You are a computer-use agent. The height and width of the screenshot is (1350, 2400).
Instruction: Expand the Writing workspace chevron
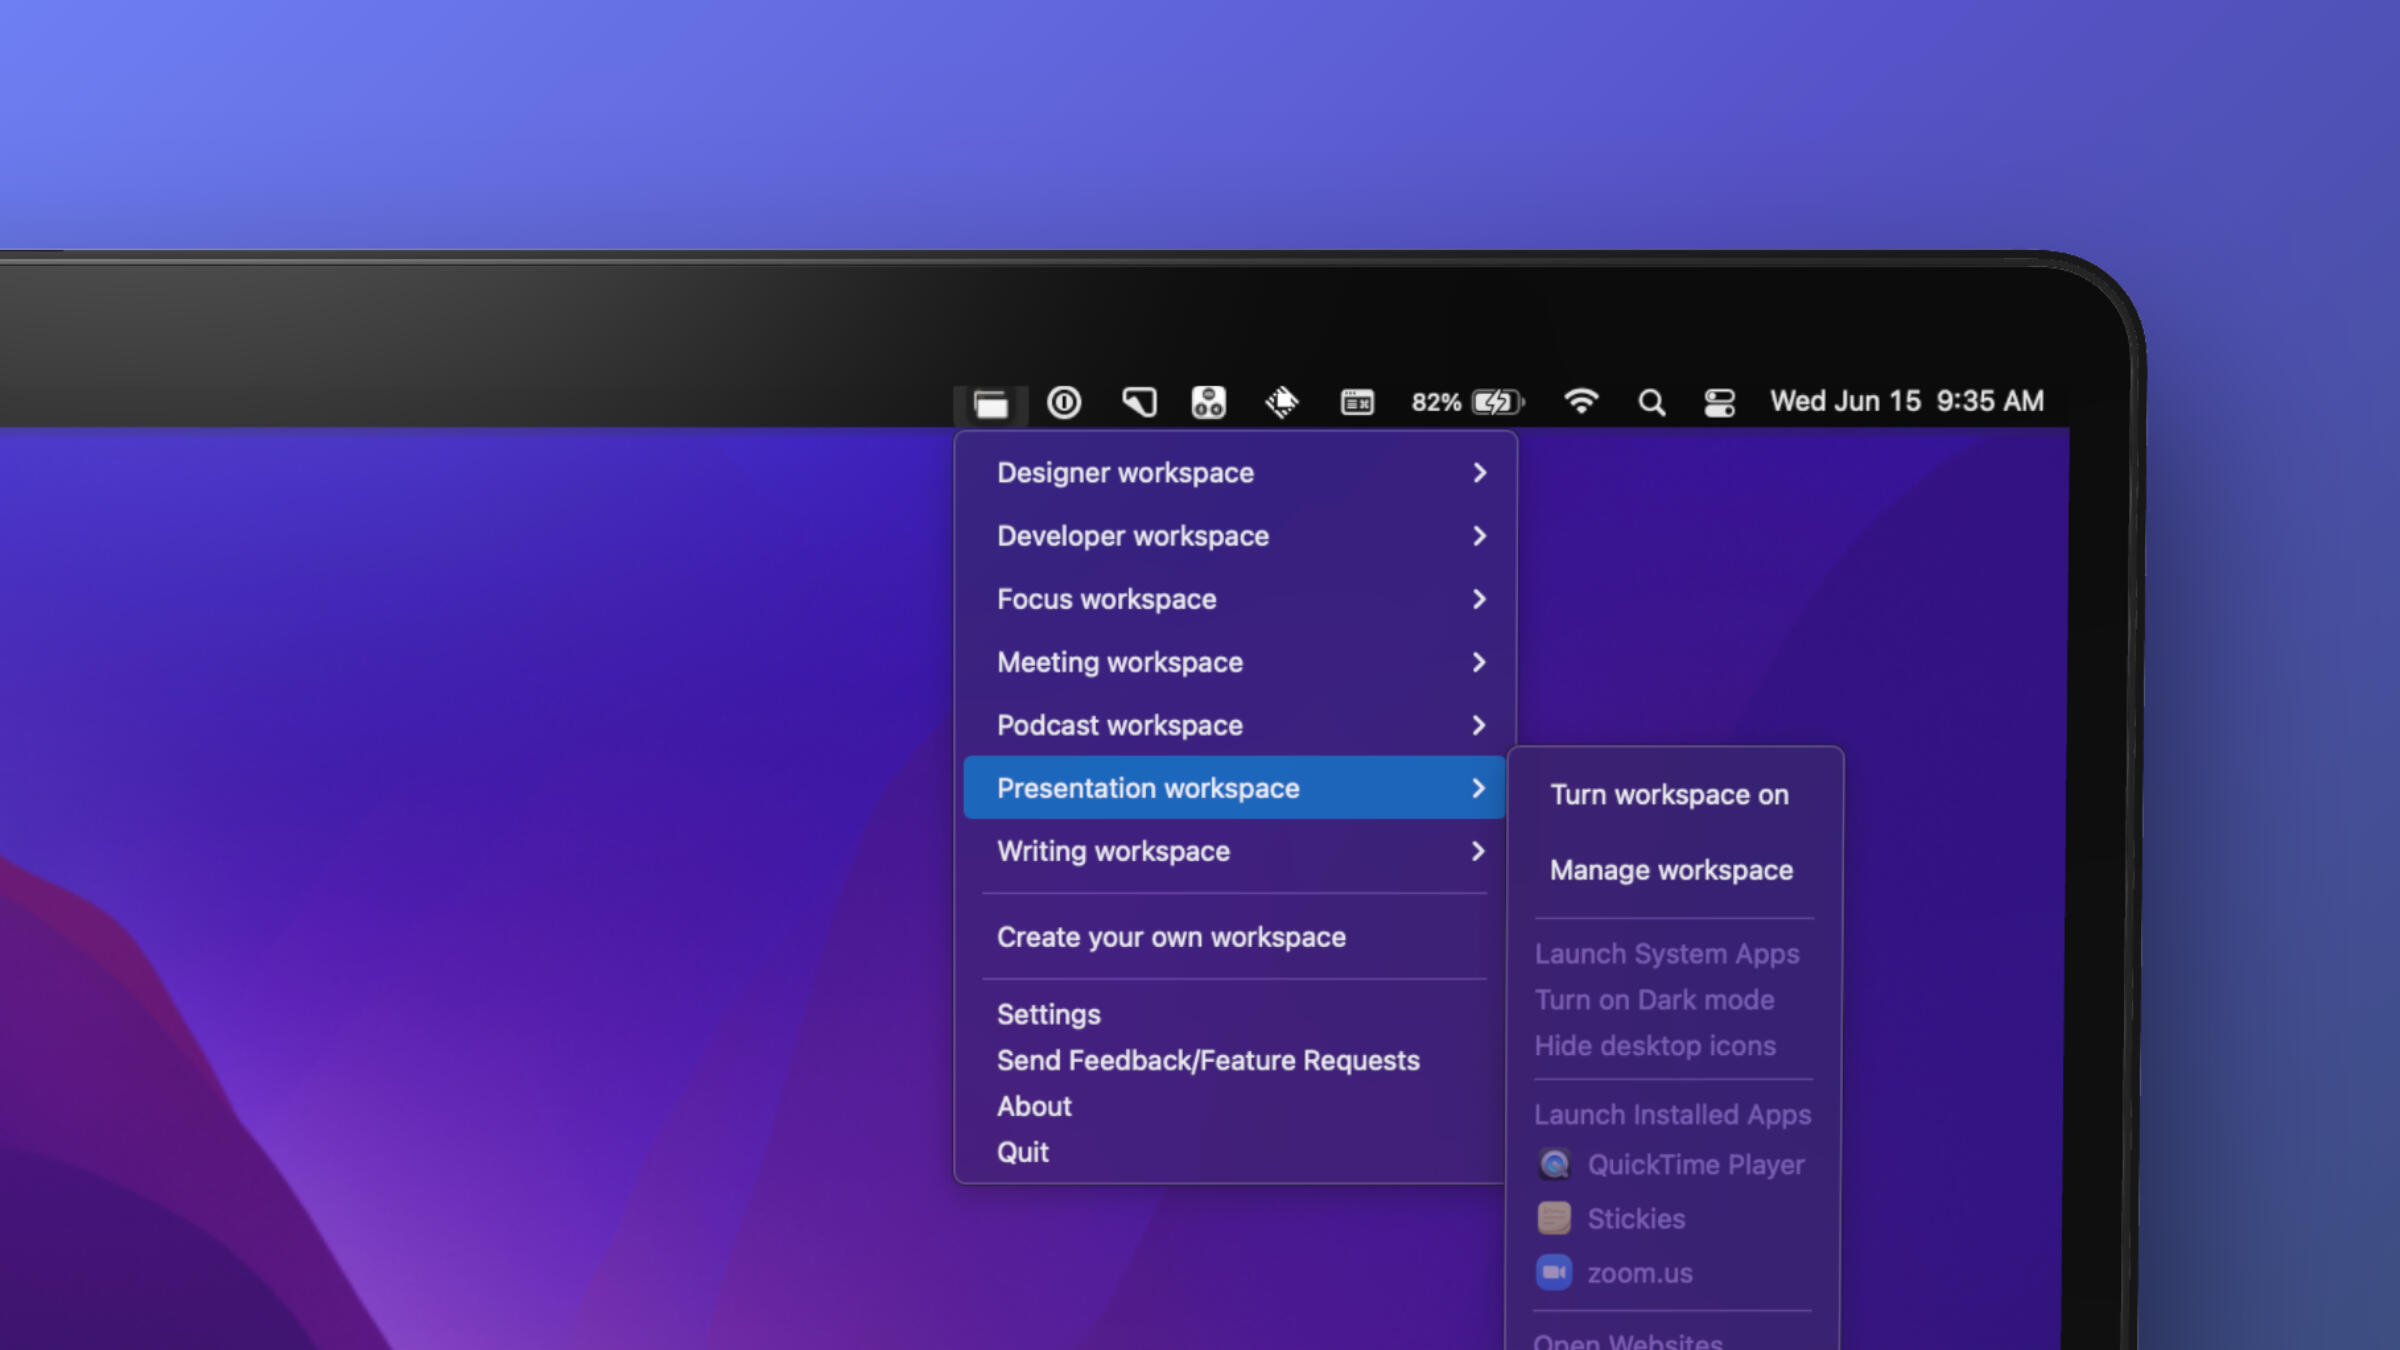click(x=1479, y=851)
